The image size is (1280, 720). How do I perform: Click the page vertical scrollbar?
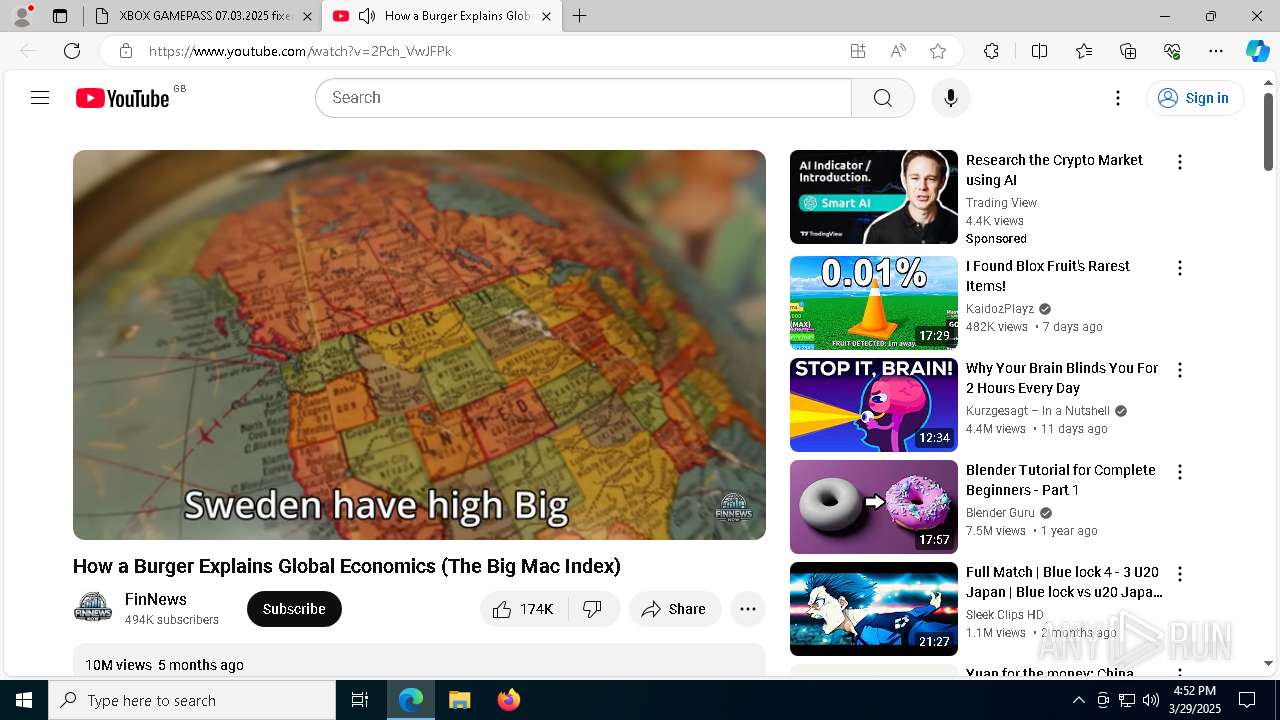(x=1268, y=130)
